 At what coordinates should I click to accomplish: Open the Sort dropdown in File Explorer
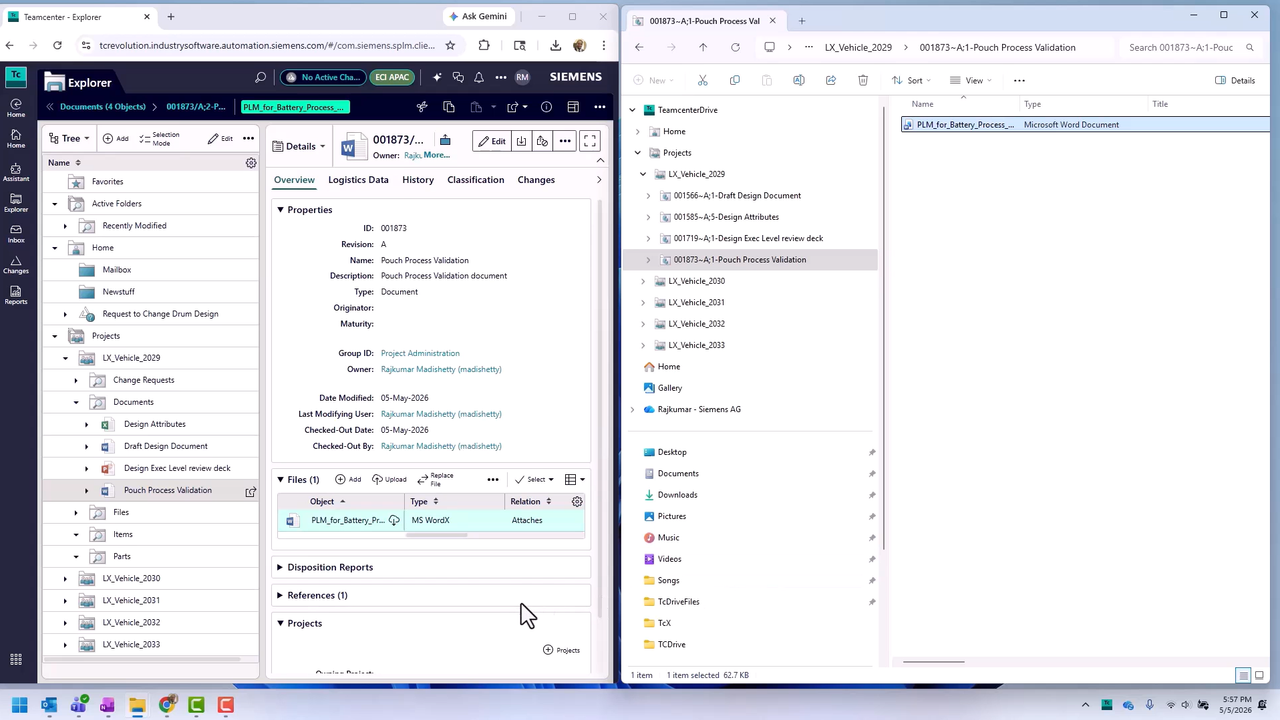[911, 80]
